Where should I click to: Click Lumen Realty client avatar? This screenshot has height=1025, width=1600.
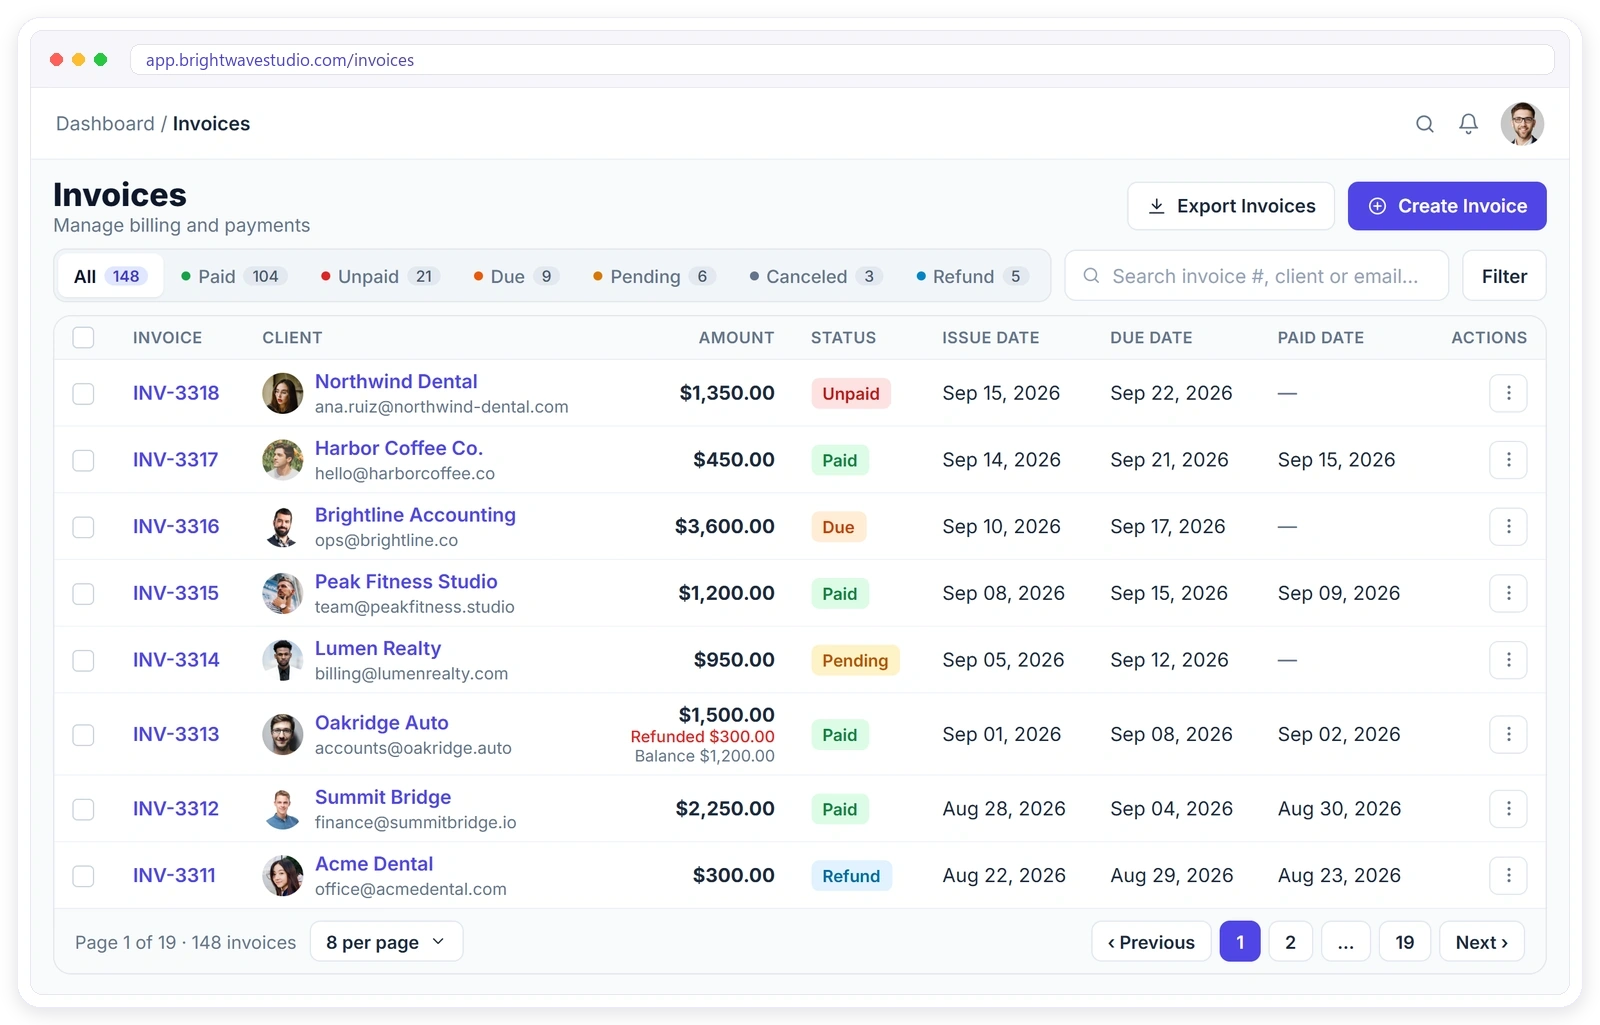pyautogui.click(x=283, y=660)
